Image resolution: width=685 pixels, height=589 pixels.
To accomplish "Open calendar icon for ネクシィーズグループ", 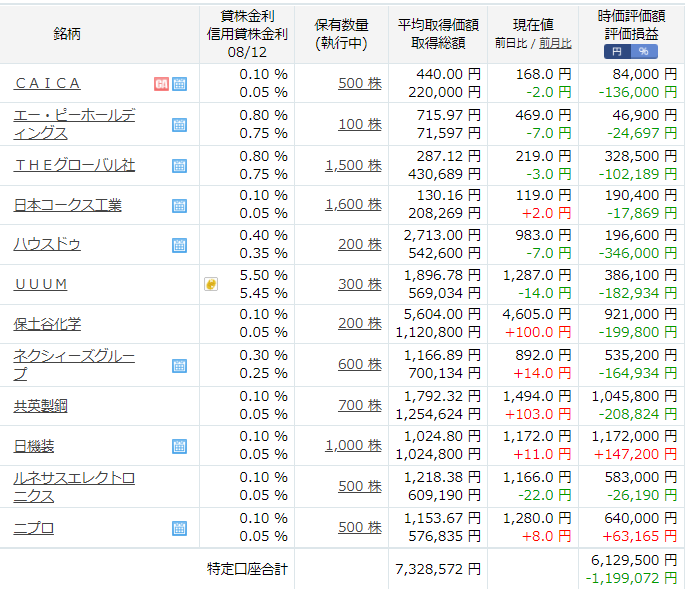I will point(179,365).
